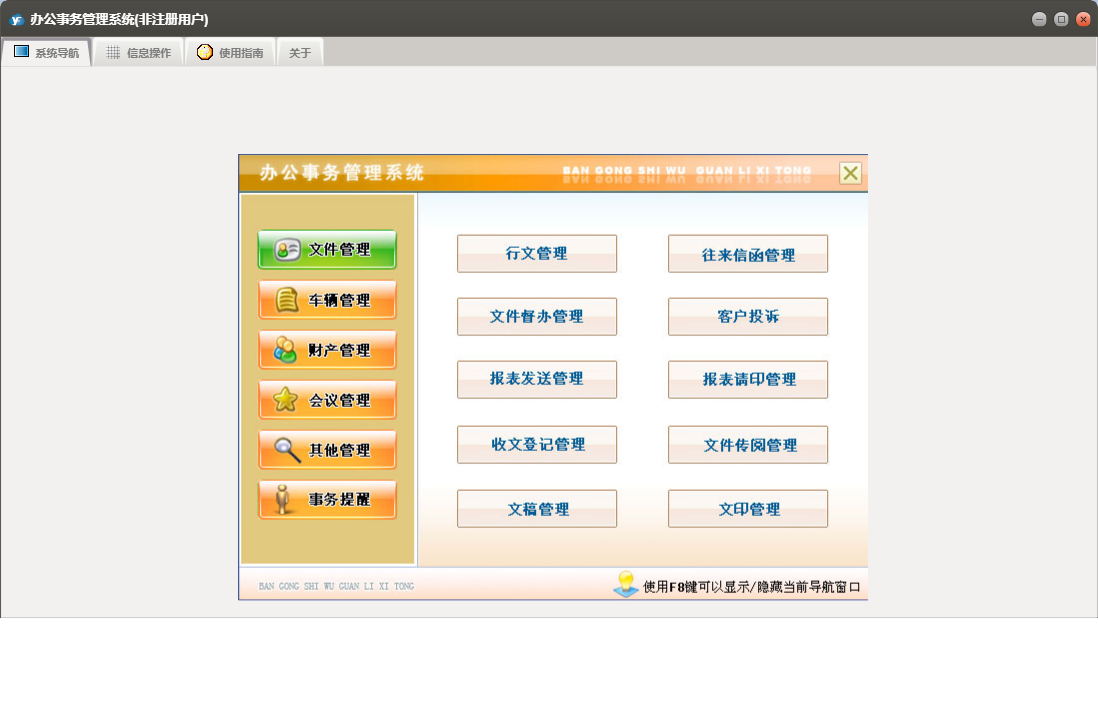Click the 行文管理 button
The image size is (1098, 719).
click(x=537, y=254)
